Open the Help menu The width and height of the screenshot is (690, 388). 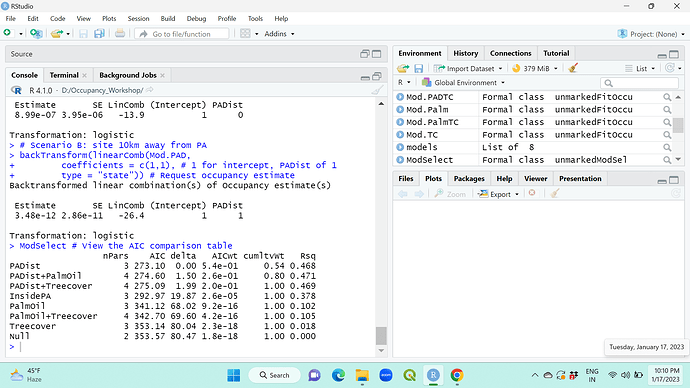click(281, 18)
